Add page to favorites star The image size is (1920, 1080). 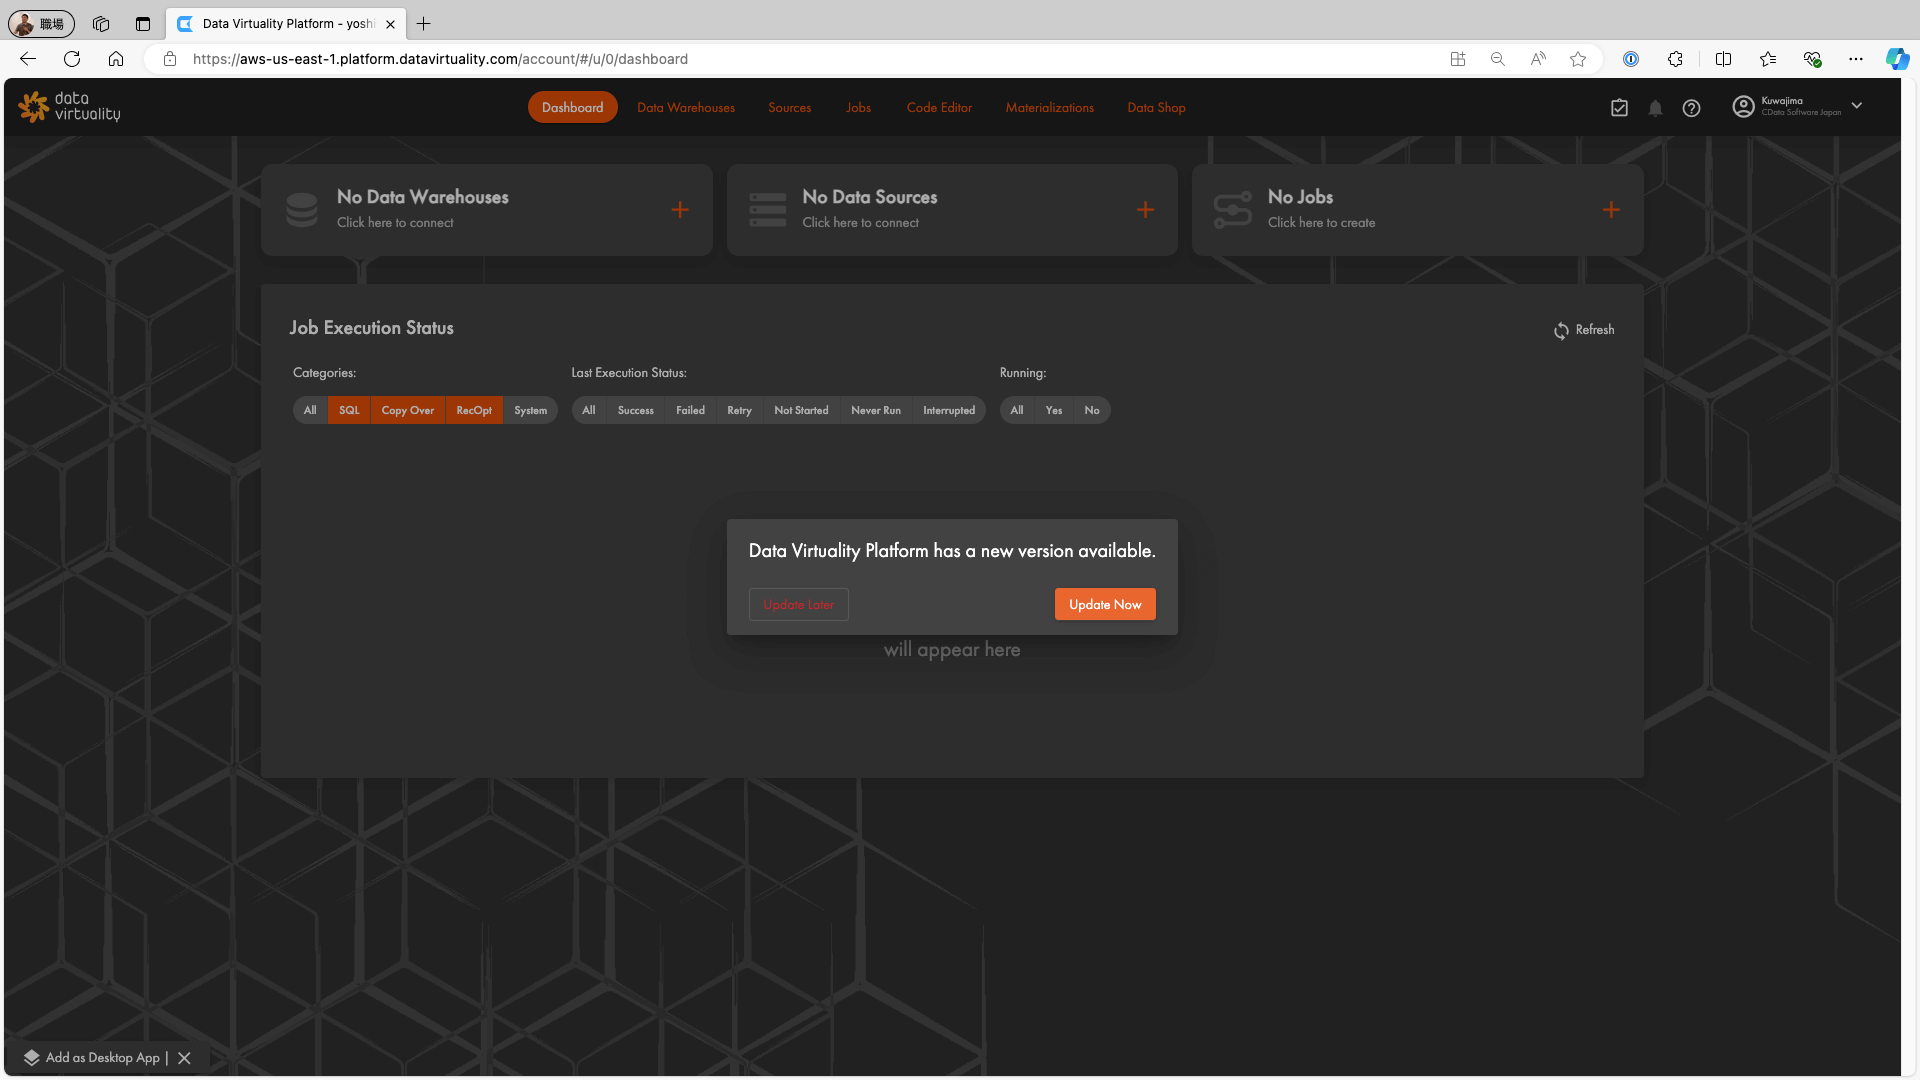click(x=1578, y=59)
